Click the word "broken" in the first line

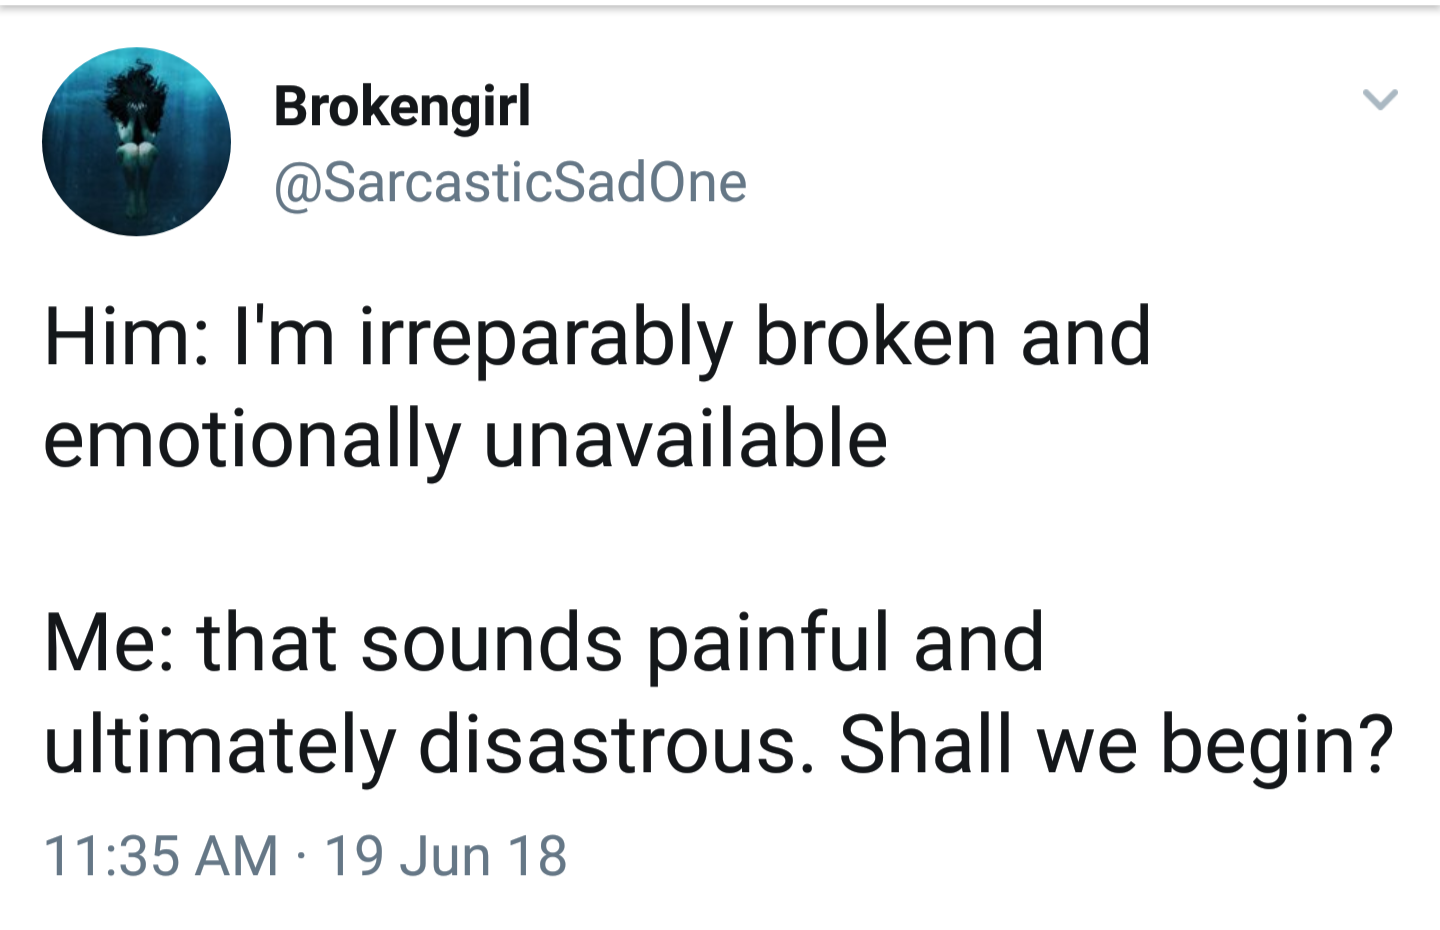pos(875,338)
